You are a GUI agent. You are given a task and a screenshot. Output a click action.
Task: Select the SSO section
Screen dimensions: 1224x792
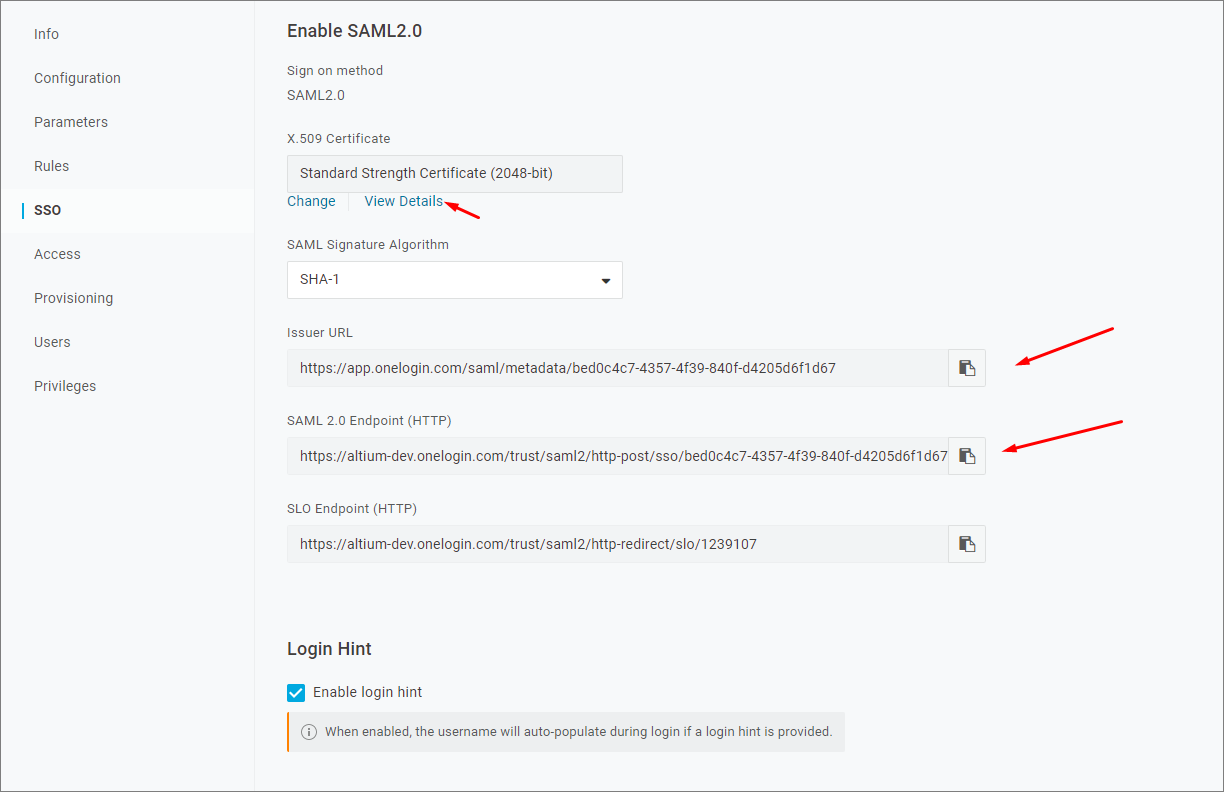click(x=47, y=210)
